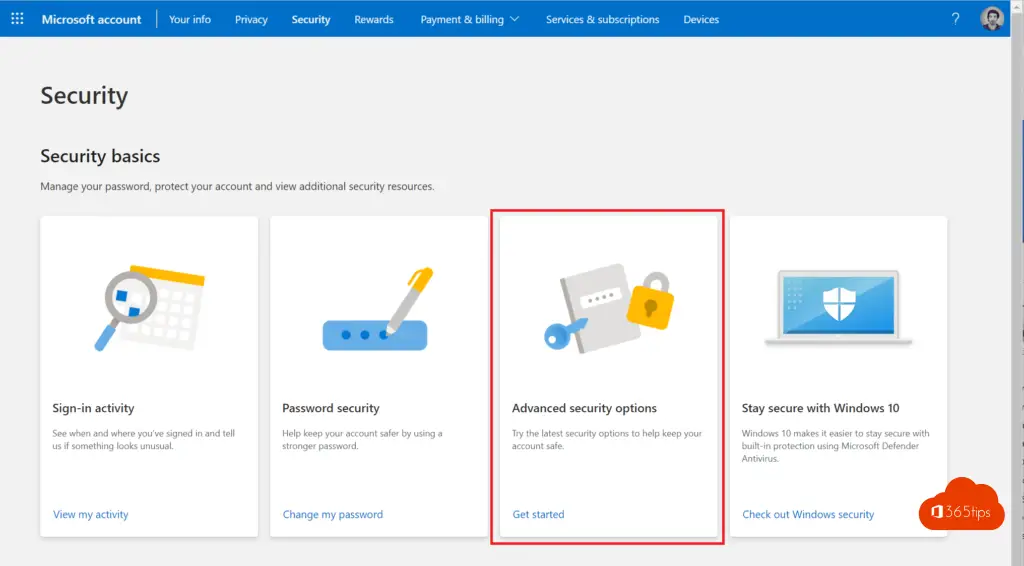Click the Password security pen illustration

(378, 309)
